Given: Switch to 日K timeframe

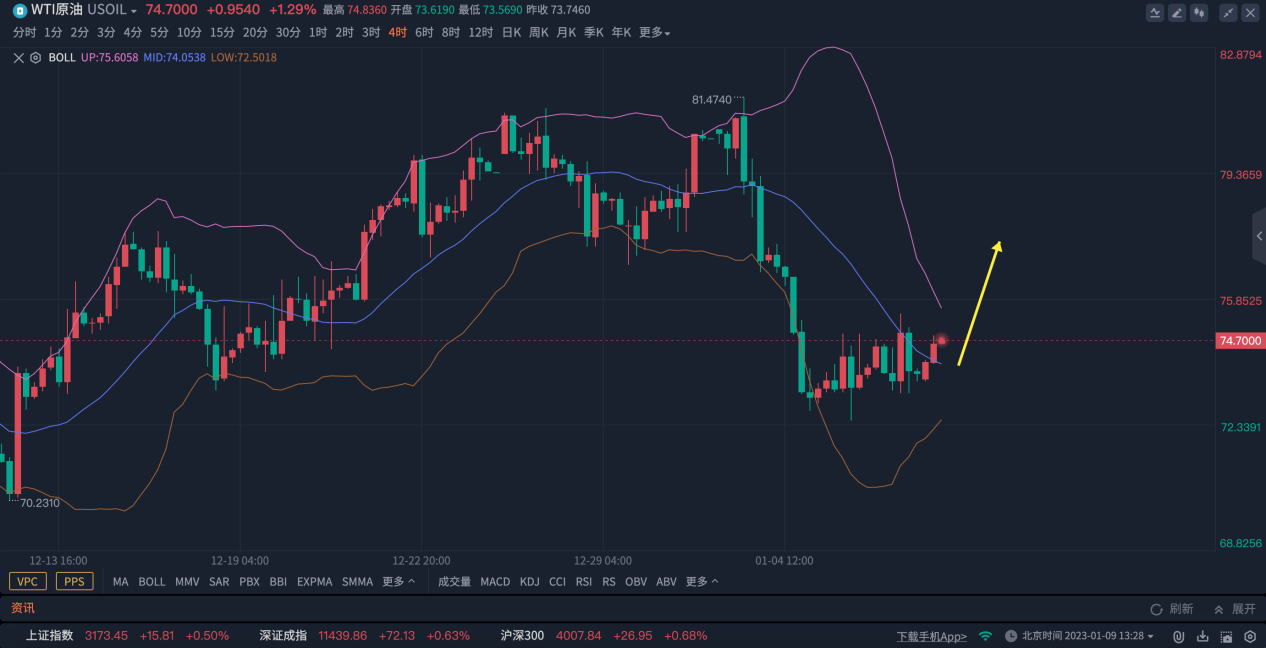Looking at the screenshot, I should coord(511,32).
